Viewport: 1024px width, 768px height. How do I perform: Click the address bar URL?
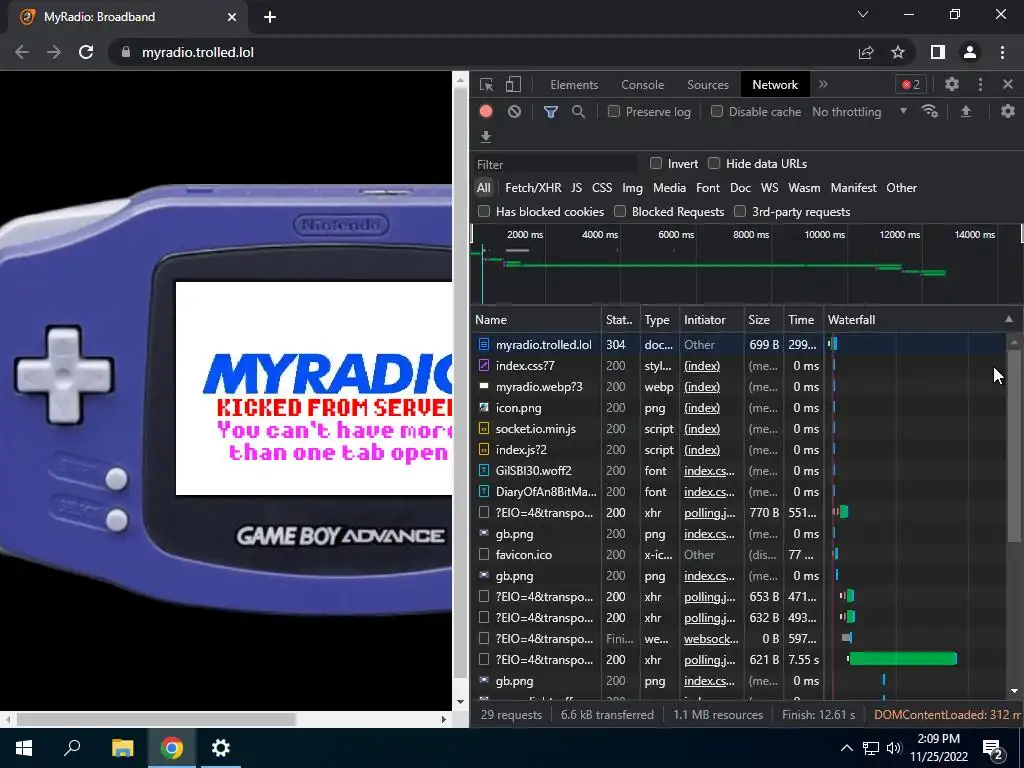[197, 52]
